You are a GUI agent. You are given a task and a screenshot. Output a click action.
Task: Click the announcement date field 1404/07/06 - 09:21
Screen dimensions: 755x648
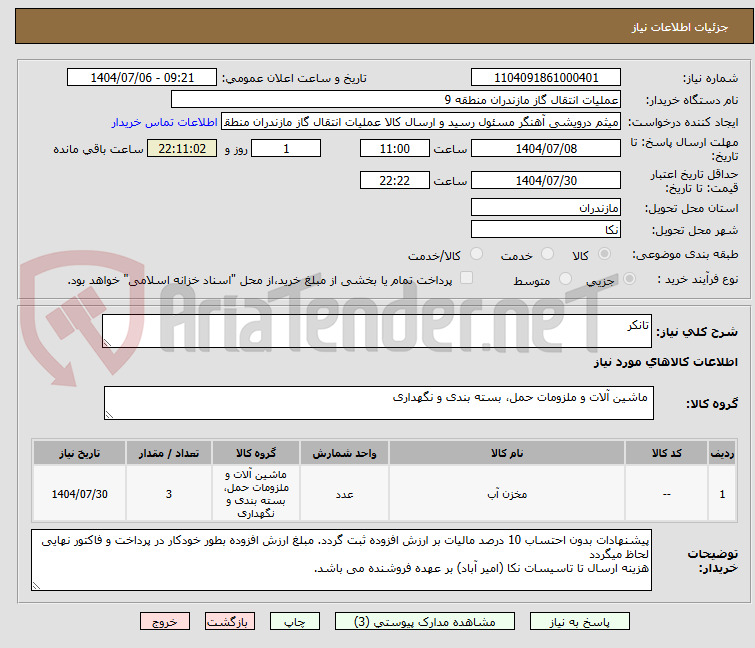pyautogui.click(x=142, y=78)
